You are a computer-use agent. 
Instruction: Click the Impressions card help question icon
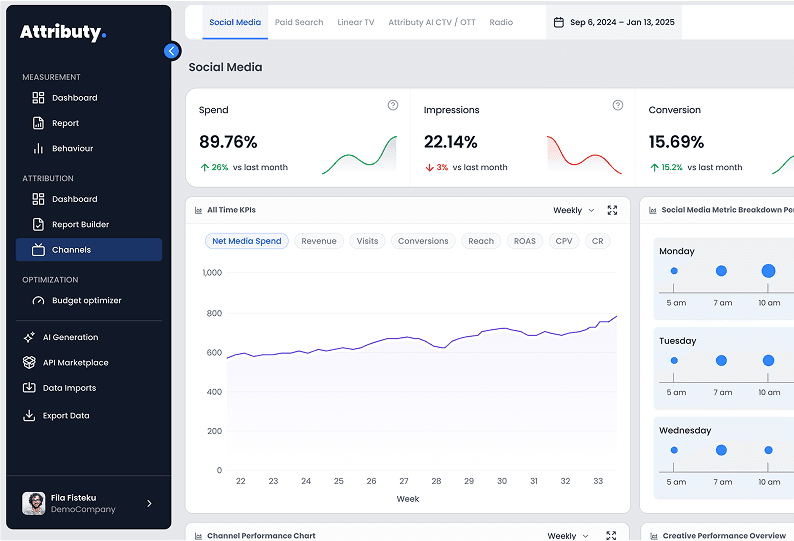coord(618,105)
